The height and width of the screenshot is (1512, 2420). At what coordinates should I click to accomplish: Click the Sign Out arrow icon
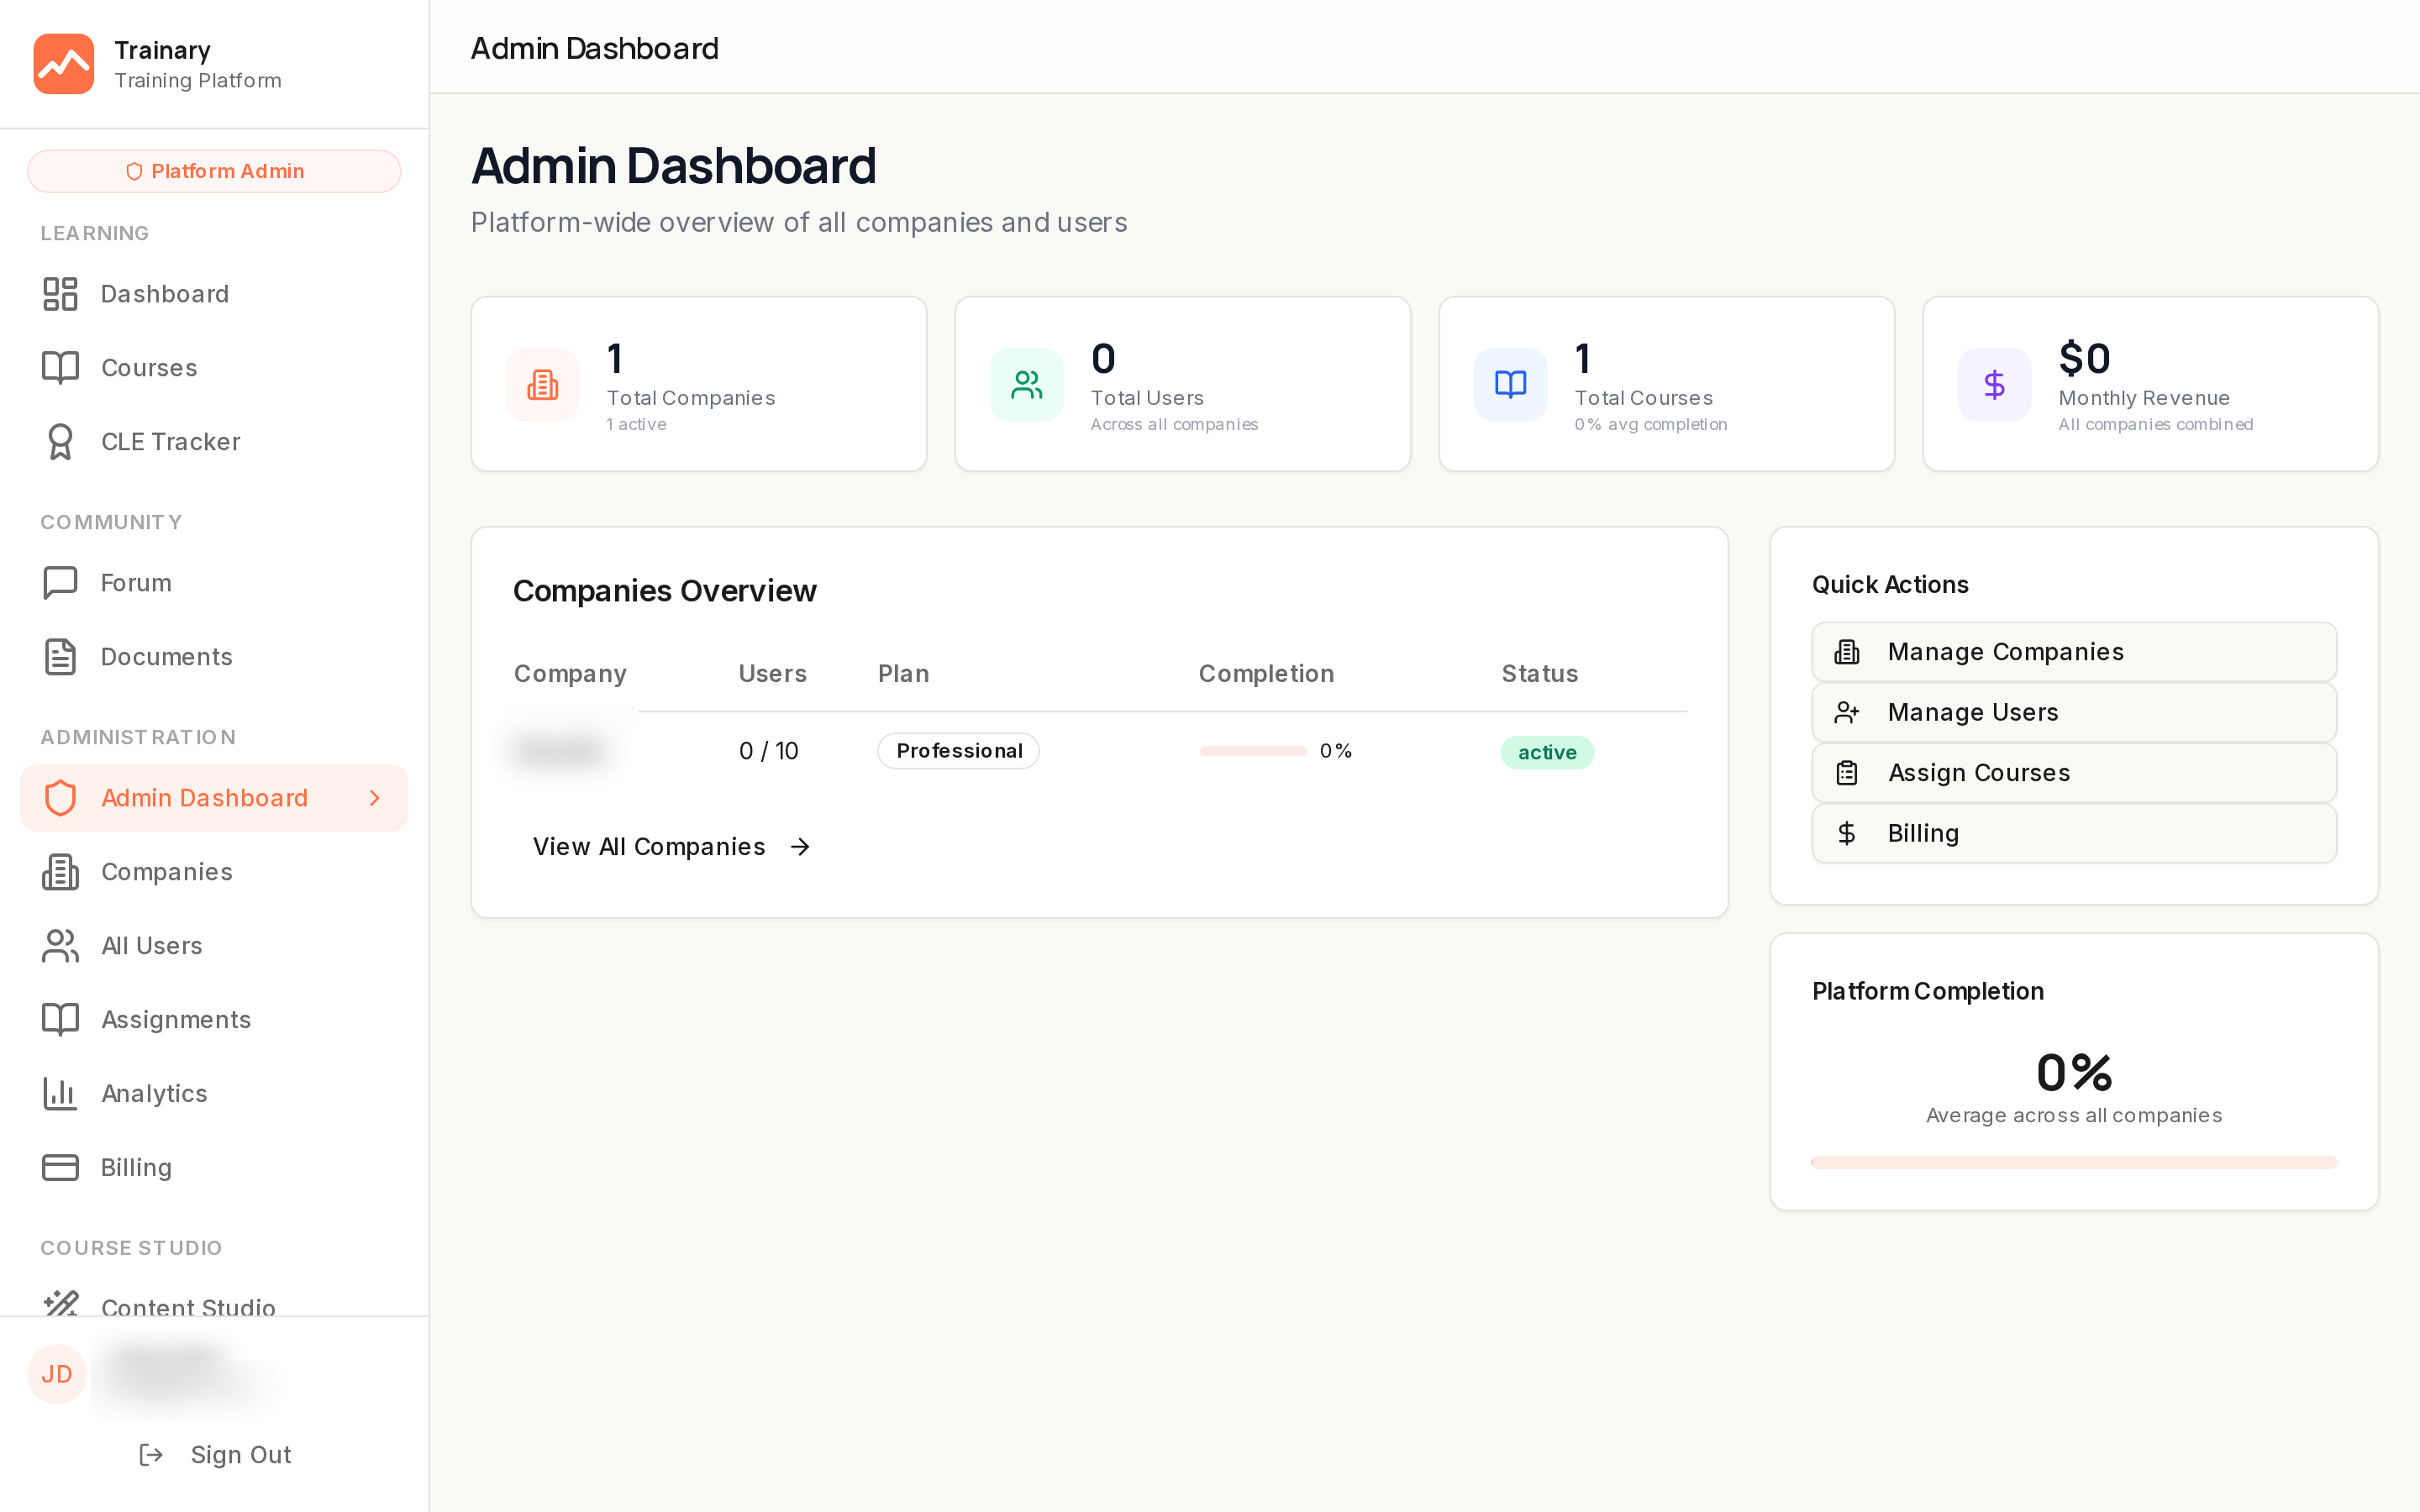tap(151, 1455)
